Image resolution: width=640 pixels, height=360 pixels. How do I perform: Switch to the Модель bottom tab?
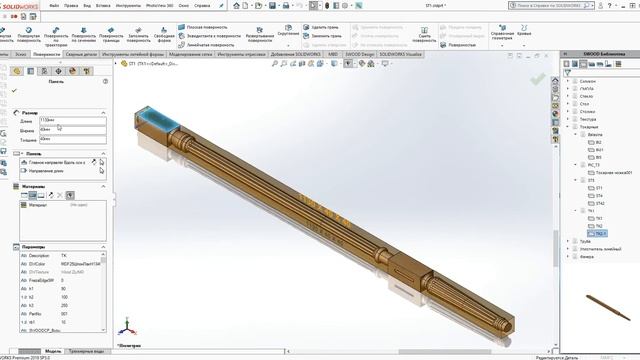point(53,351)
